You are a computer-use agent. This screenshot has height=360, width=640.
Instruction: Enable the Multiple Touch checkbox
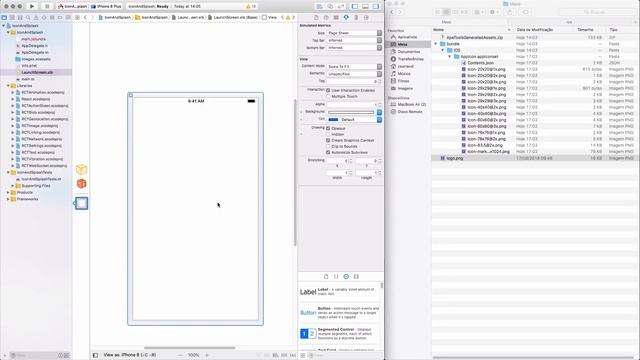coord(328,96)
